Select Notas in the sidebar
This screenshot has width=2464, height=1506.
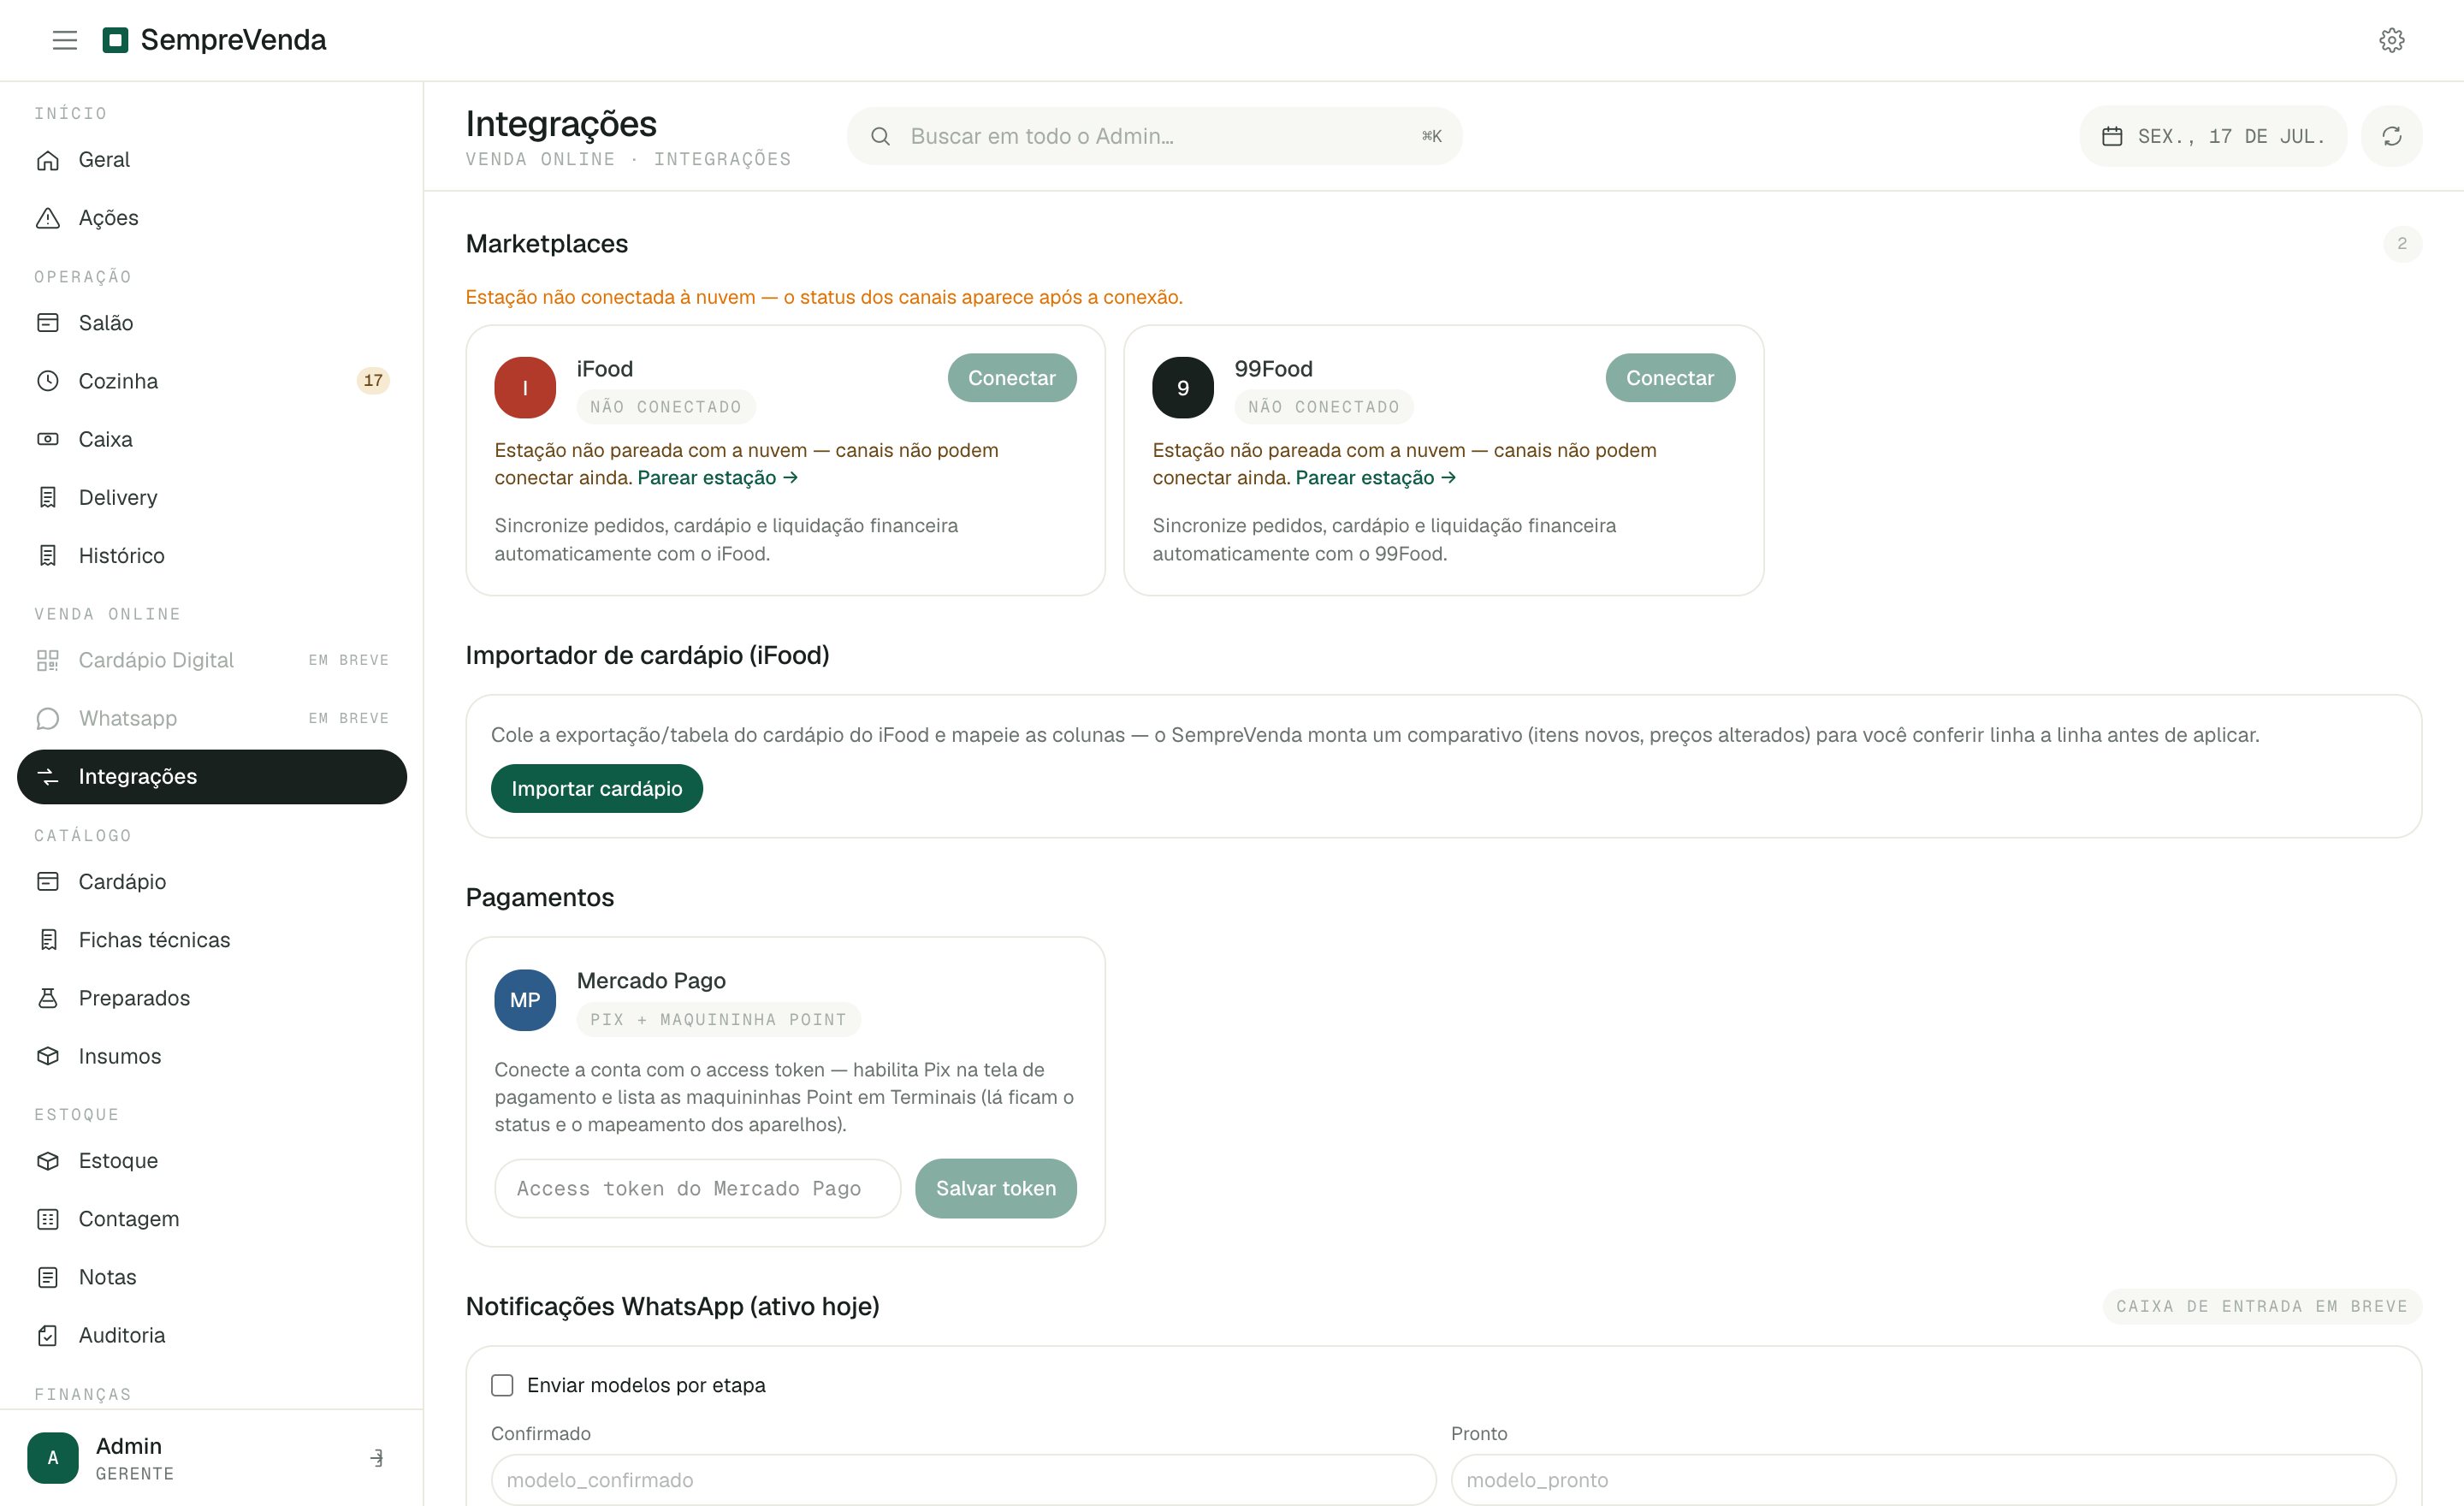[x=212, y=1277]
